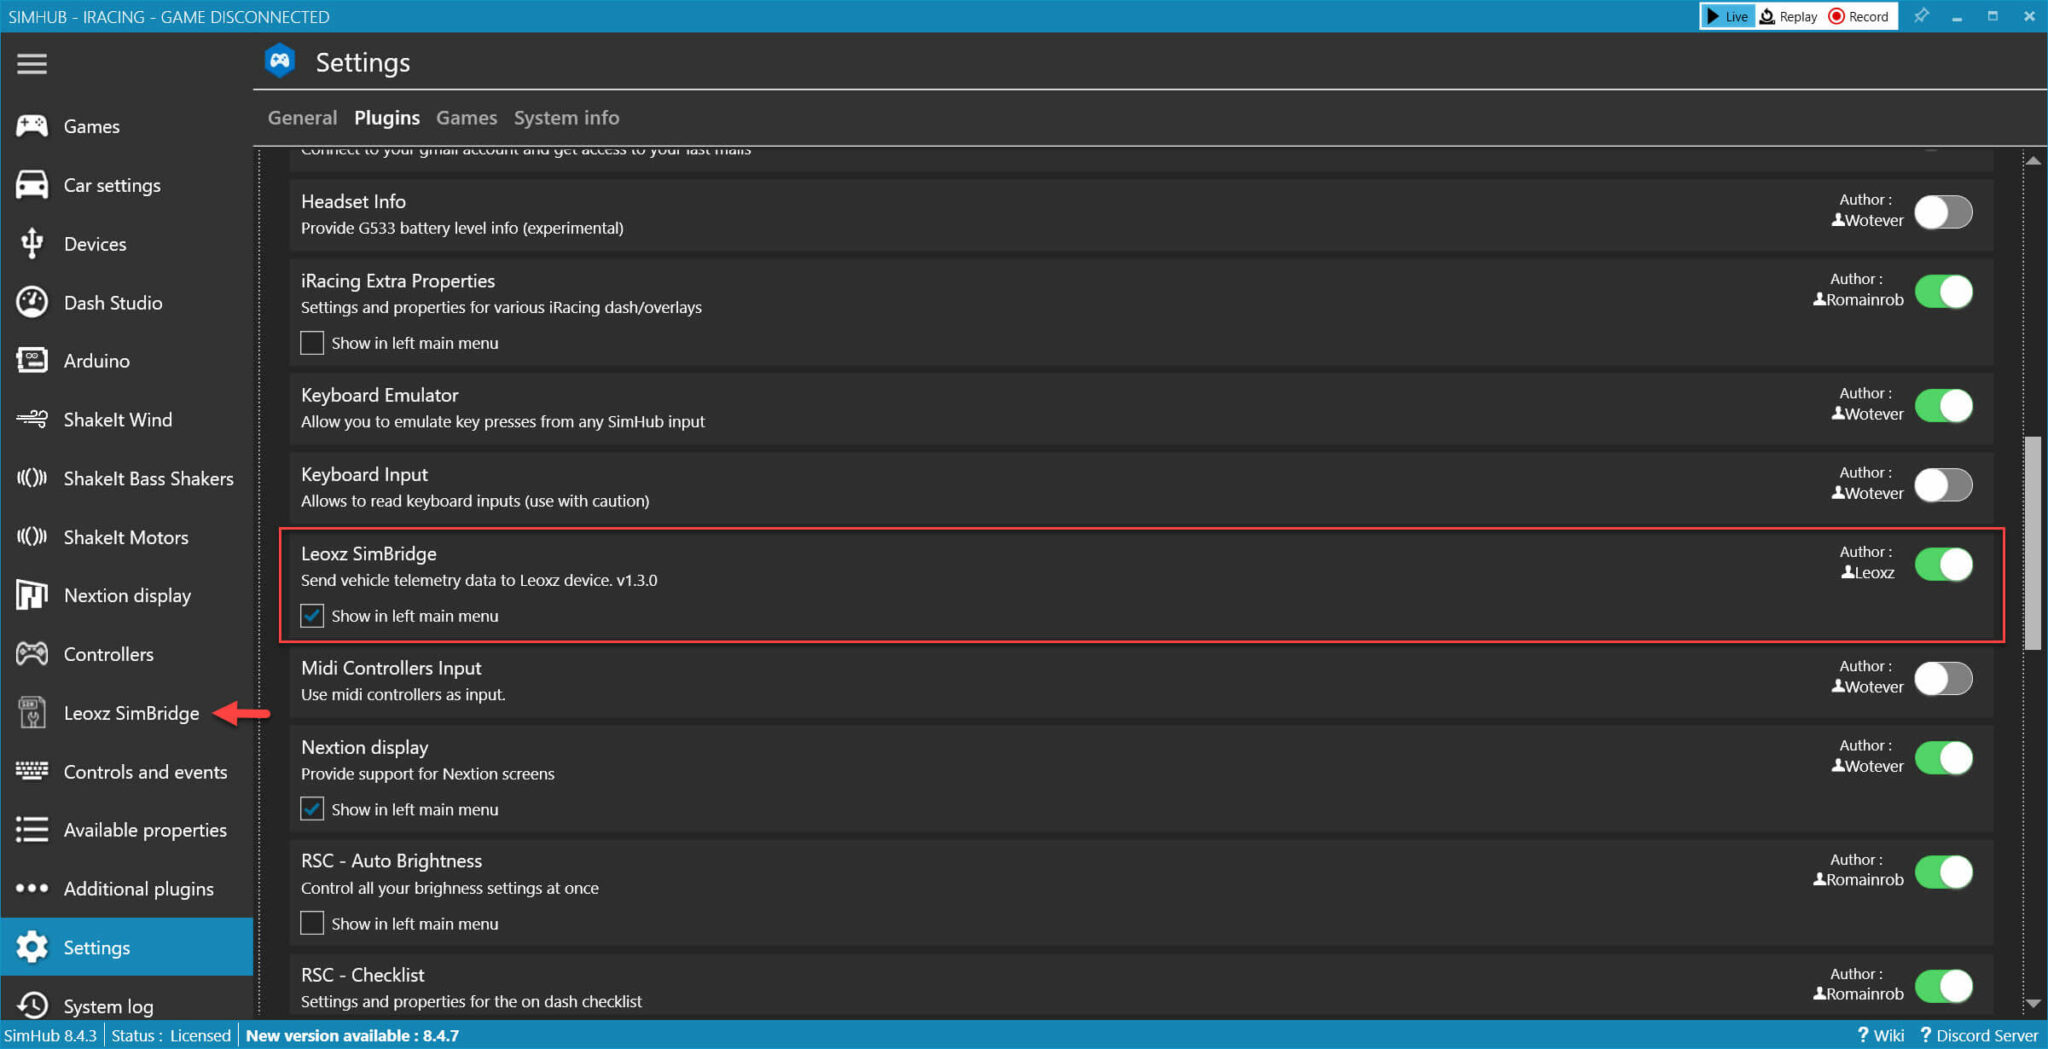
Task: Click the Leoxz SimBridge sidebar icon
Action: click(x=32, y=713)
